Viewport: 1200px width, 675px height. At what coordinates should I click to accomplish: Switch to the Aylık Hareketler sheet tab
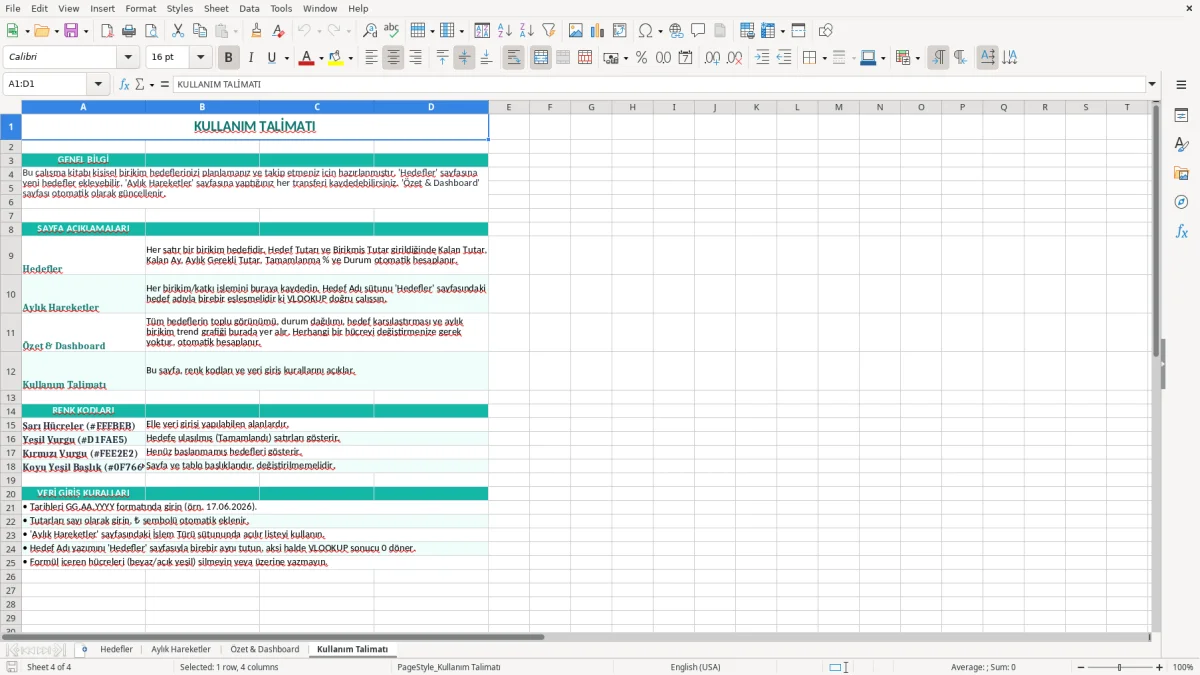point(181,650)
